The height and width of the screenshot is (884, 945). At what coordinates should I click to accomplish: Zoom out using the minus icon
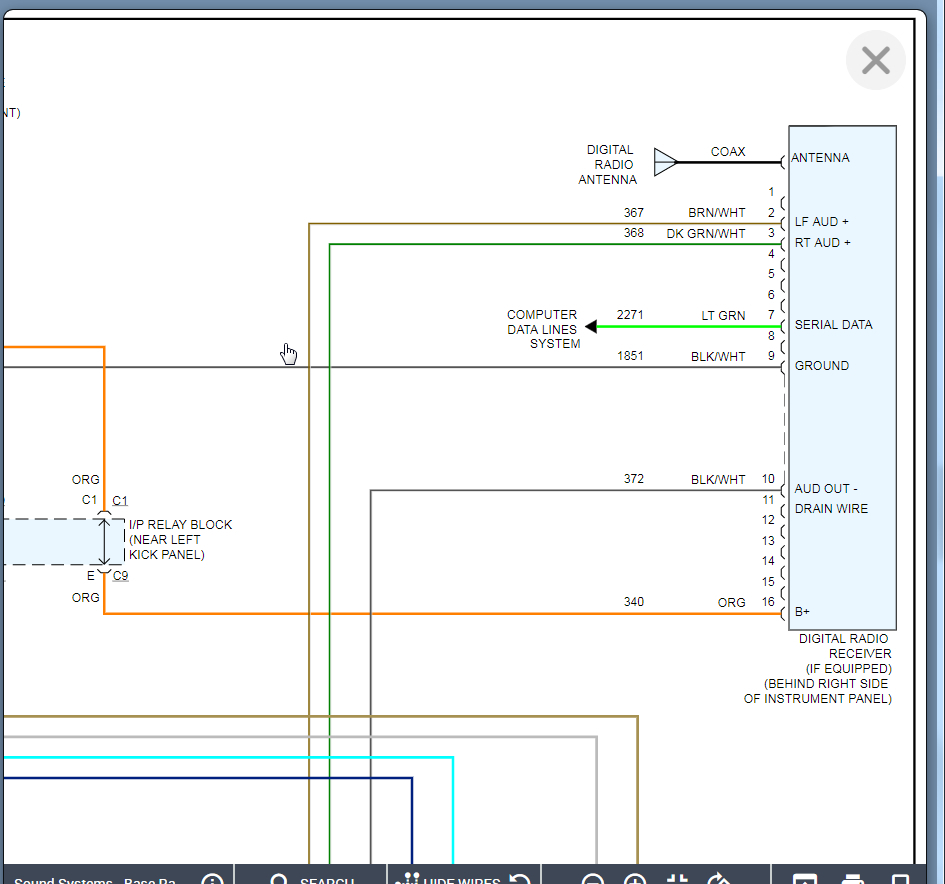point(593,881)
